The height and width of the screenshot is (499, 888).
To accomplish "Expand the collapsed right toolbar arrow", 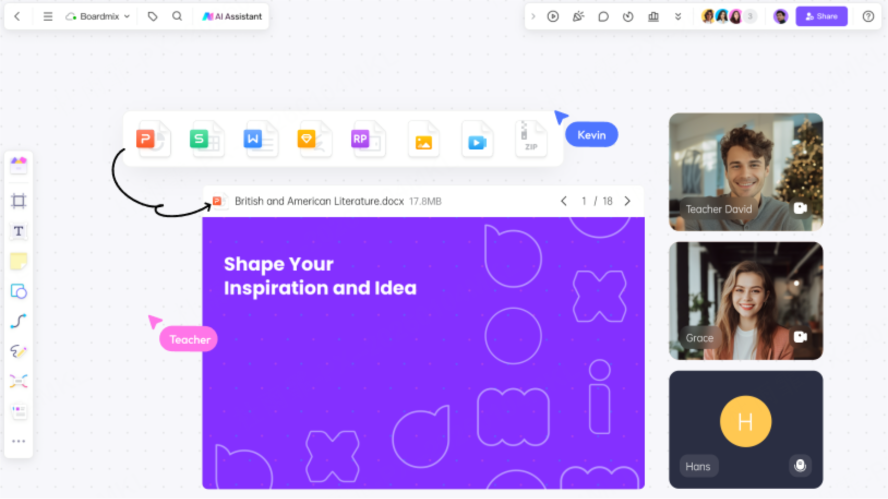I will coord(533,16).
